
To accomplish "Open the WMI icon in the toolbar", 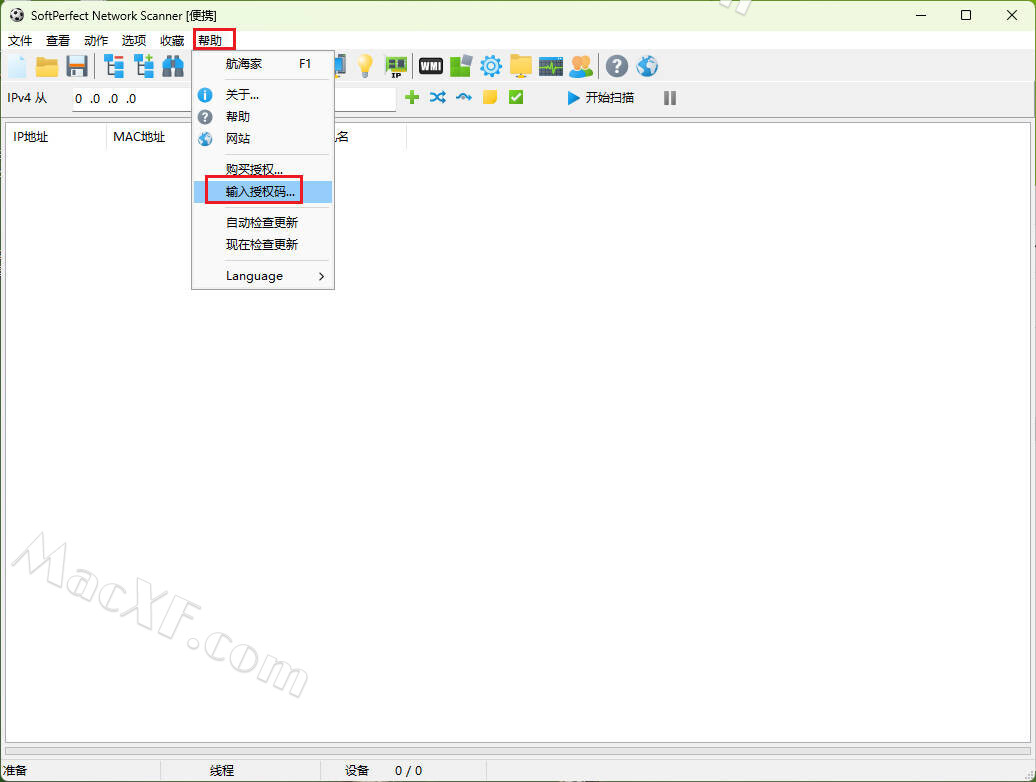I will click(x=431, y=66).
